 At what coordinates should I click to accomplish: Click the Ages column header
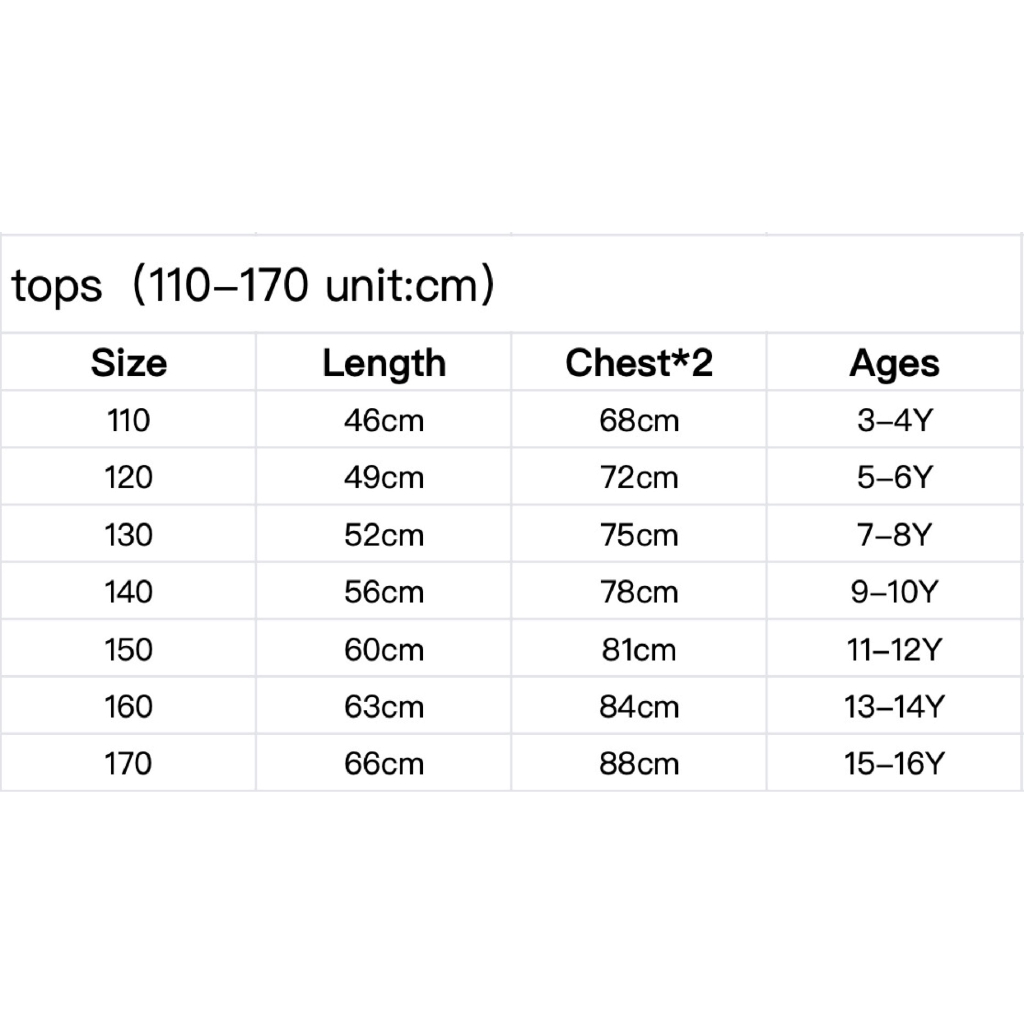895,363
